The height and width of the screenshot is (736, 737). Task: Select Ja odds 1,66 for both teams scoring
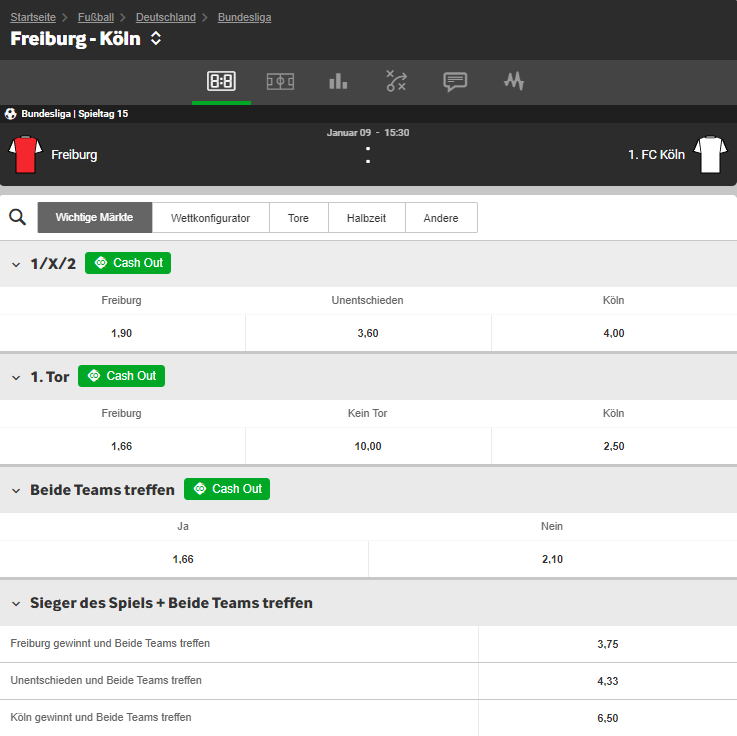(x=184, y=559)
